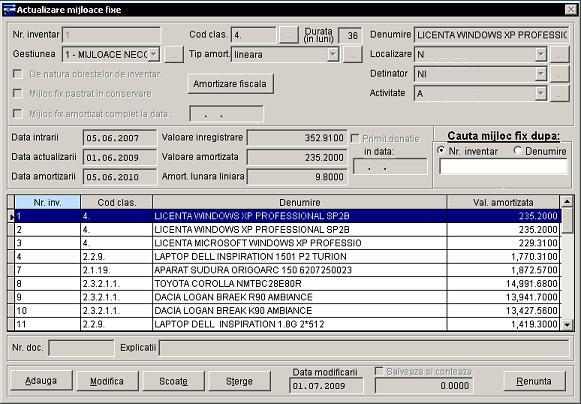Click the Nr. inv. column header
The width and height of the screenshot is (581, 404).
pos(47,202)
